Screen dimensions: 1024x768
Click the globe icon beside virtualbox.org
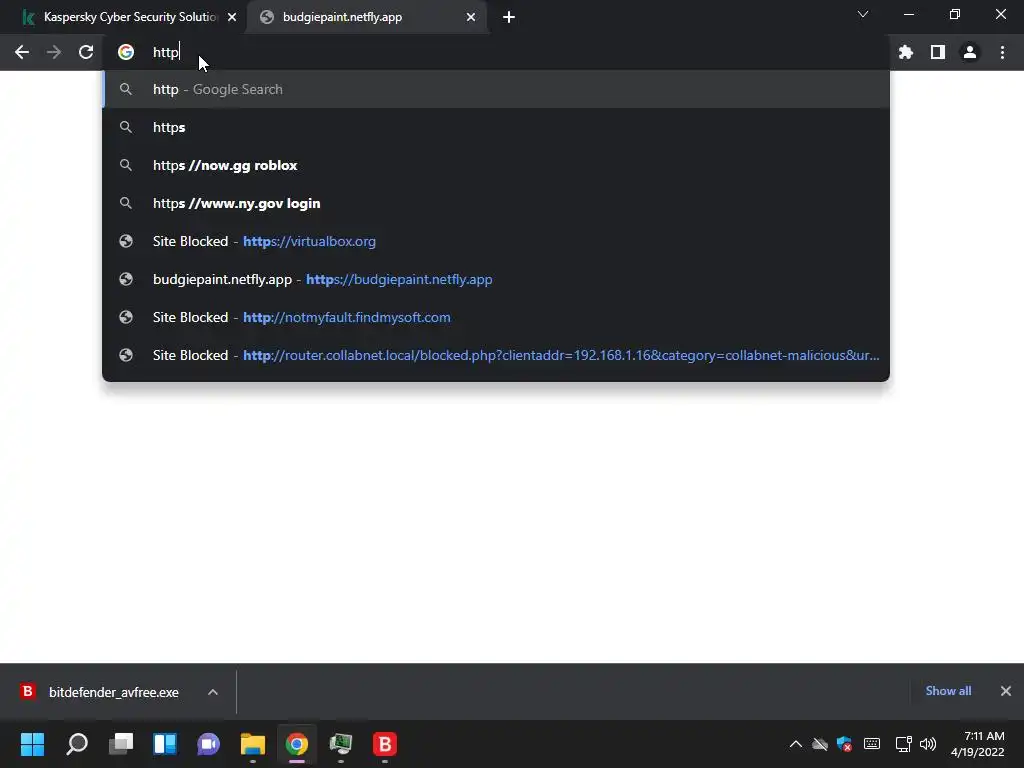pos(126,241)
